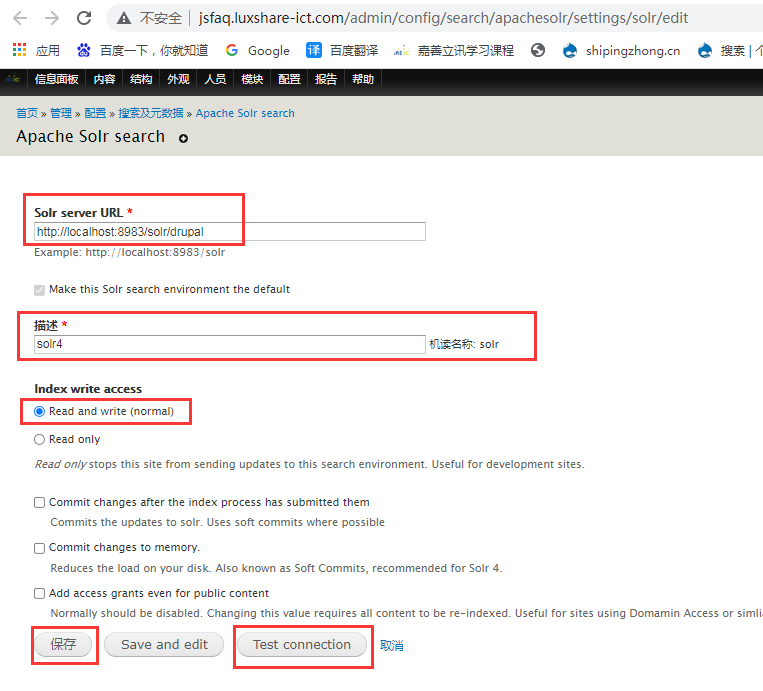Open 人员 admin menu
This screenshot has height=691, width=763.
point(215,79)
